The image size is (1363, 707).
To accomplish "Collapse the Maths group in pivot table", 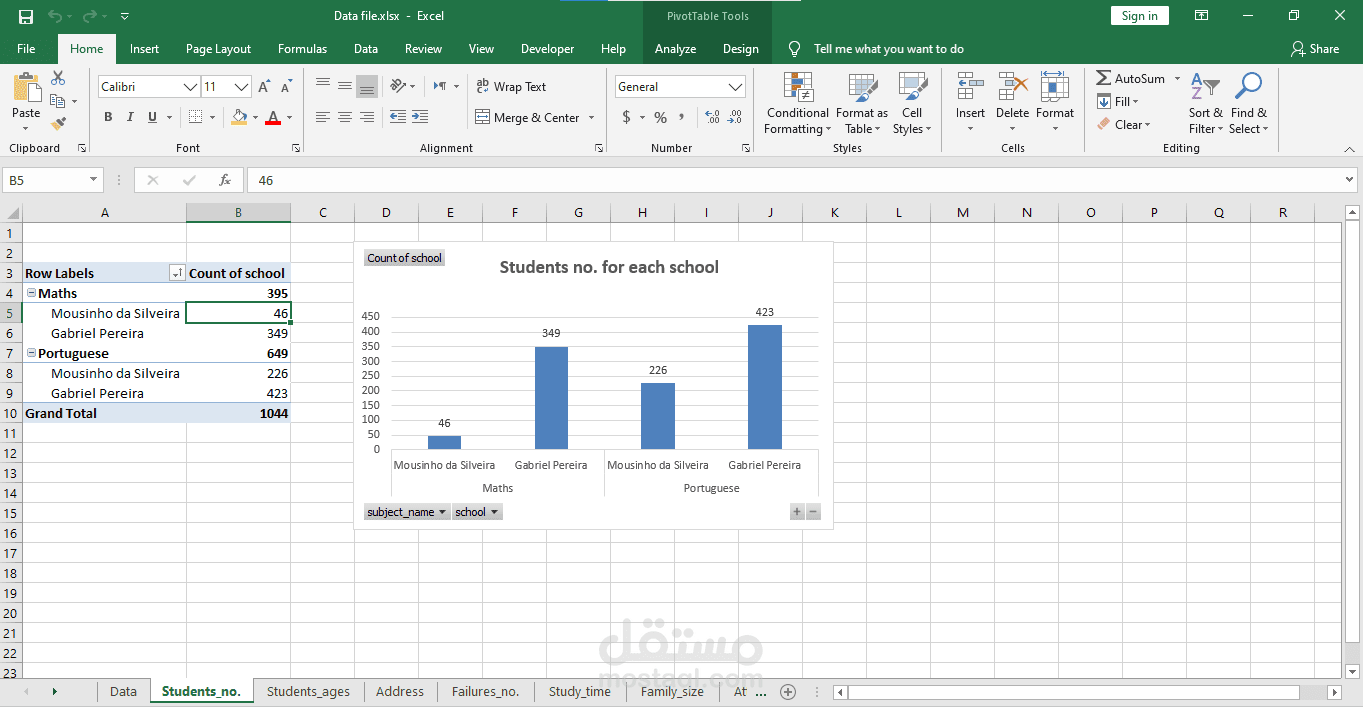I will (x=31, y=293).
